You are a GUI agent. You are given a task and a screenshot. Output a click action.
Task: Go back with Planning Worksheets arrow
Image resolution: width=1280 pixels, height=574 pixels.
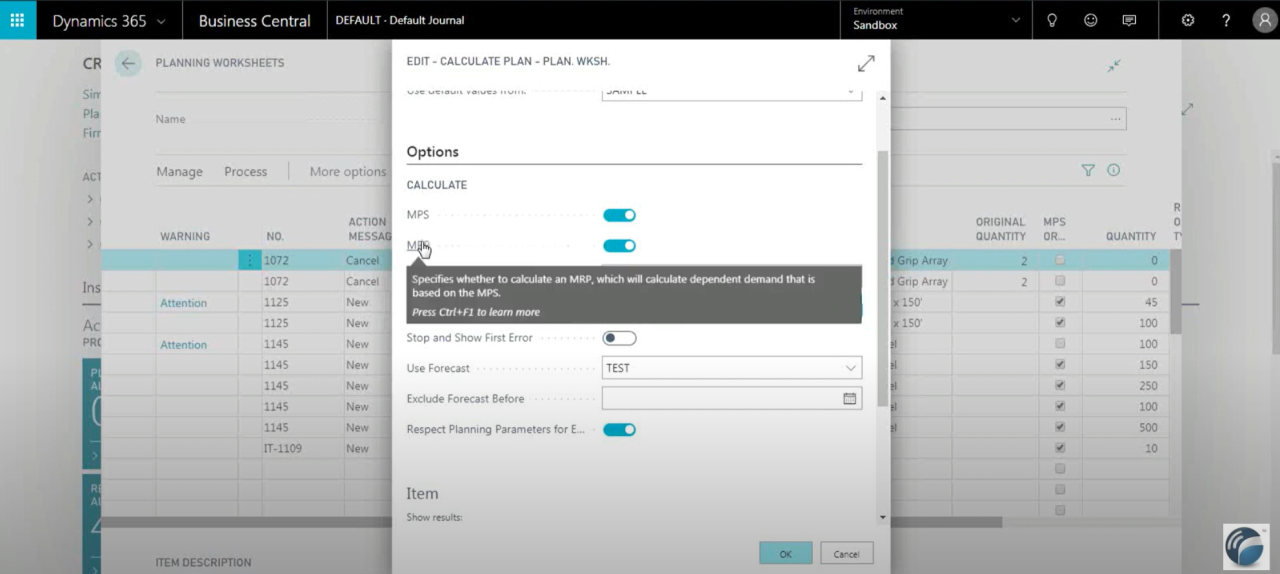128,64
